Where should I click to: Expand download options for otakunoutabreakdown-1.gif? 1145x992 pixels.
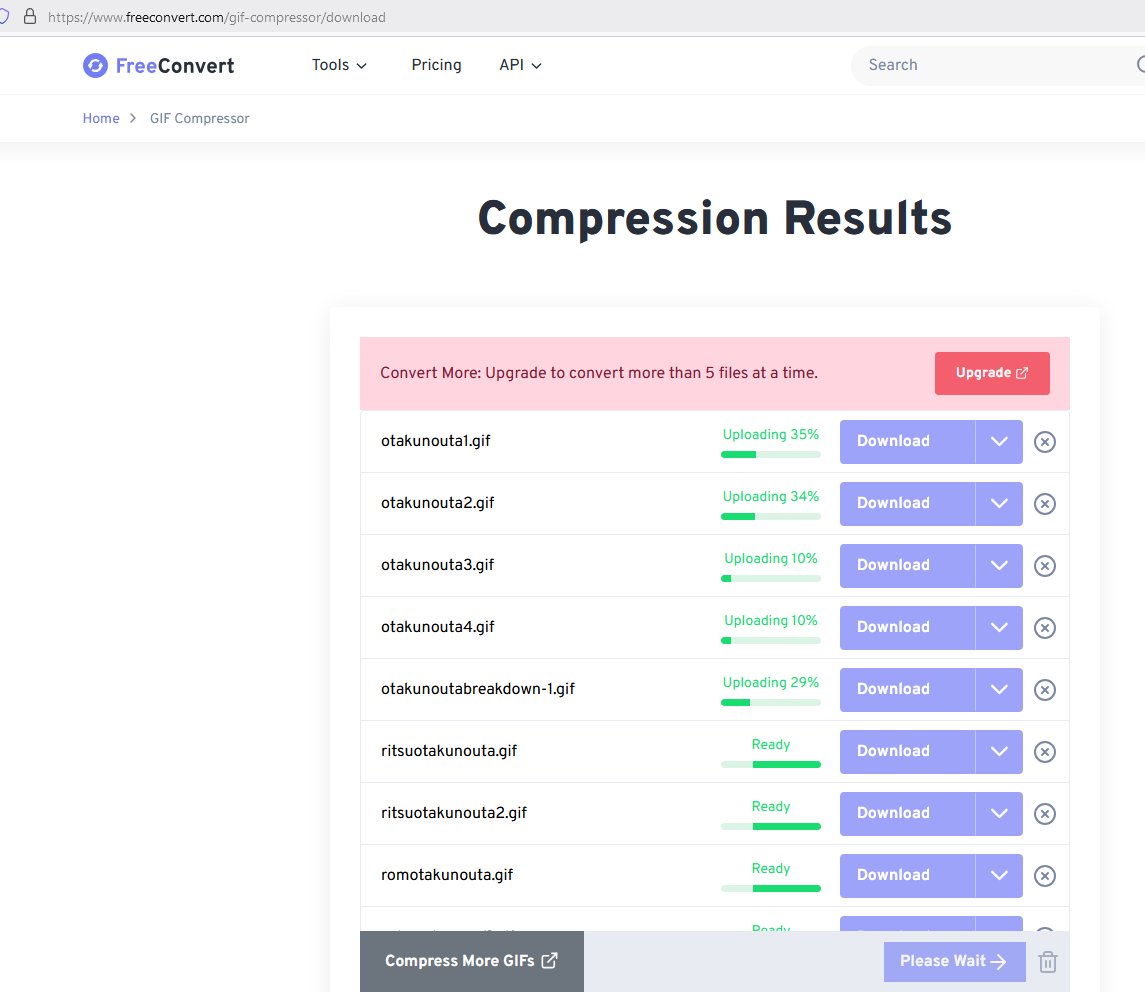point(999,690)
